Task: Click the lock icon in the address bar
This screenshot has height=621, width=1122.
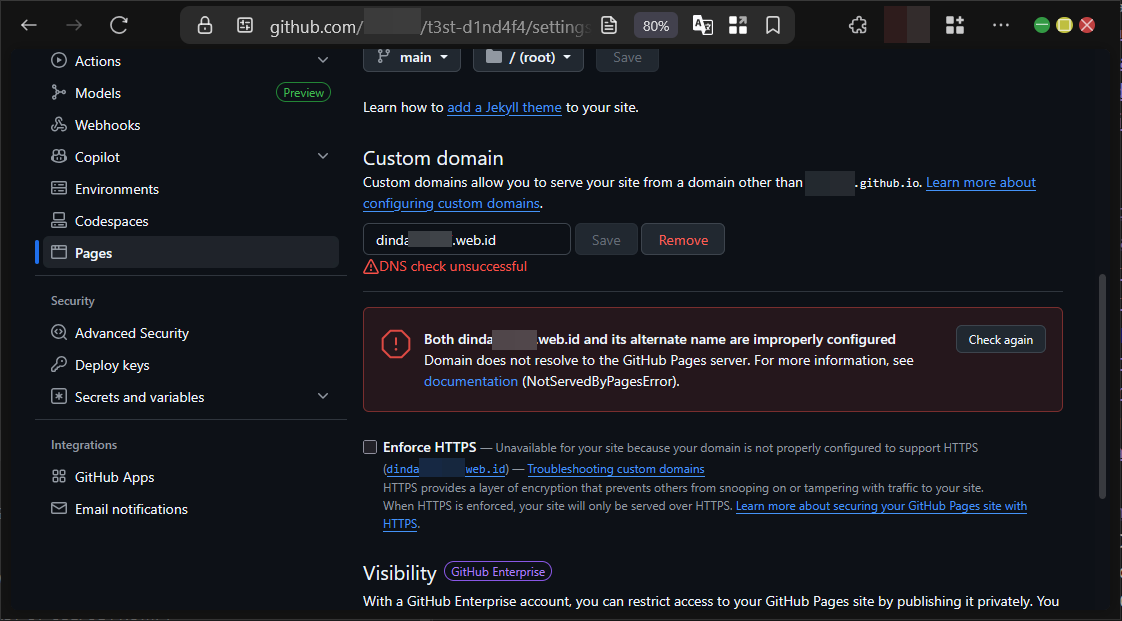Action: pos(204,25)
